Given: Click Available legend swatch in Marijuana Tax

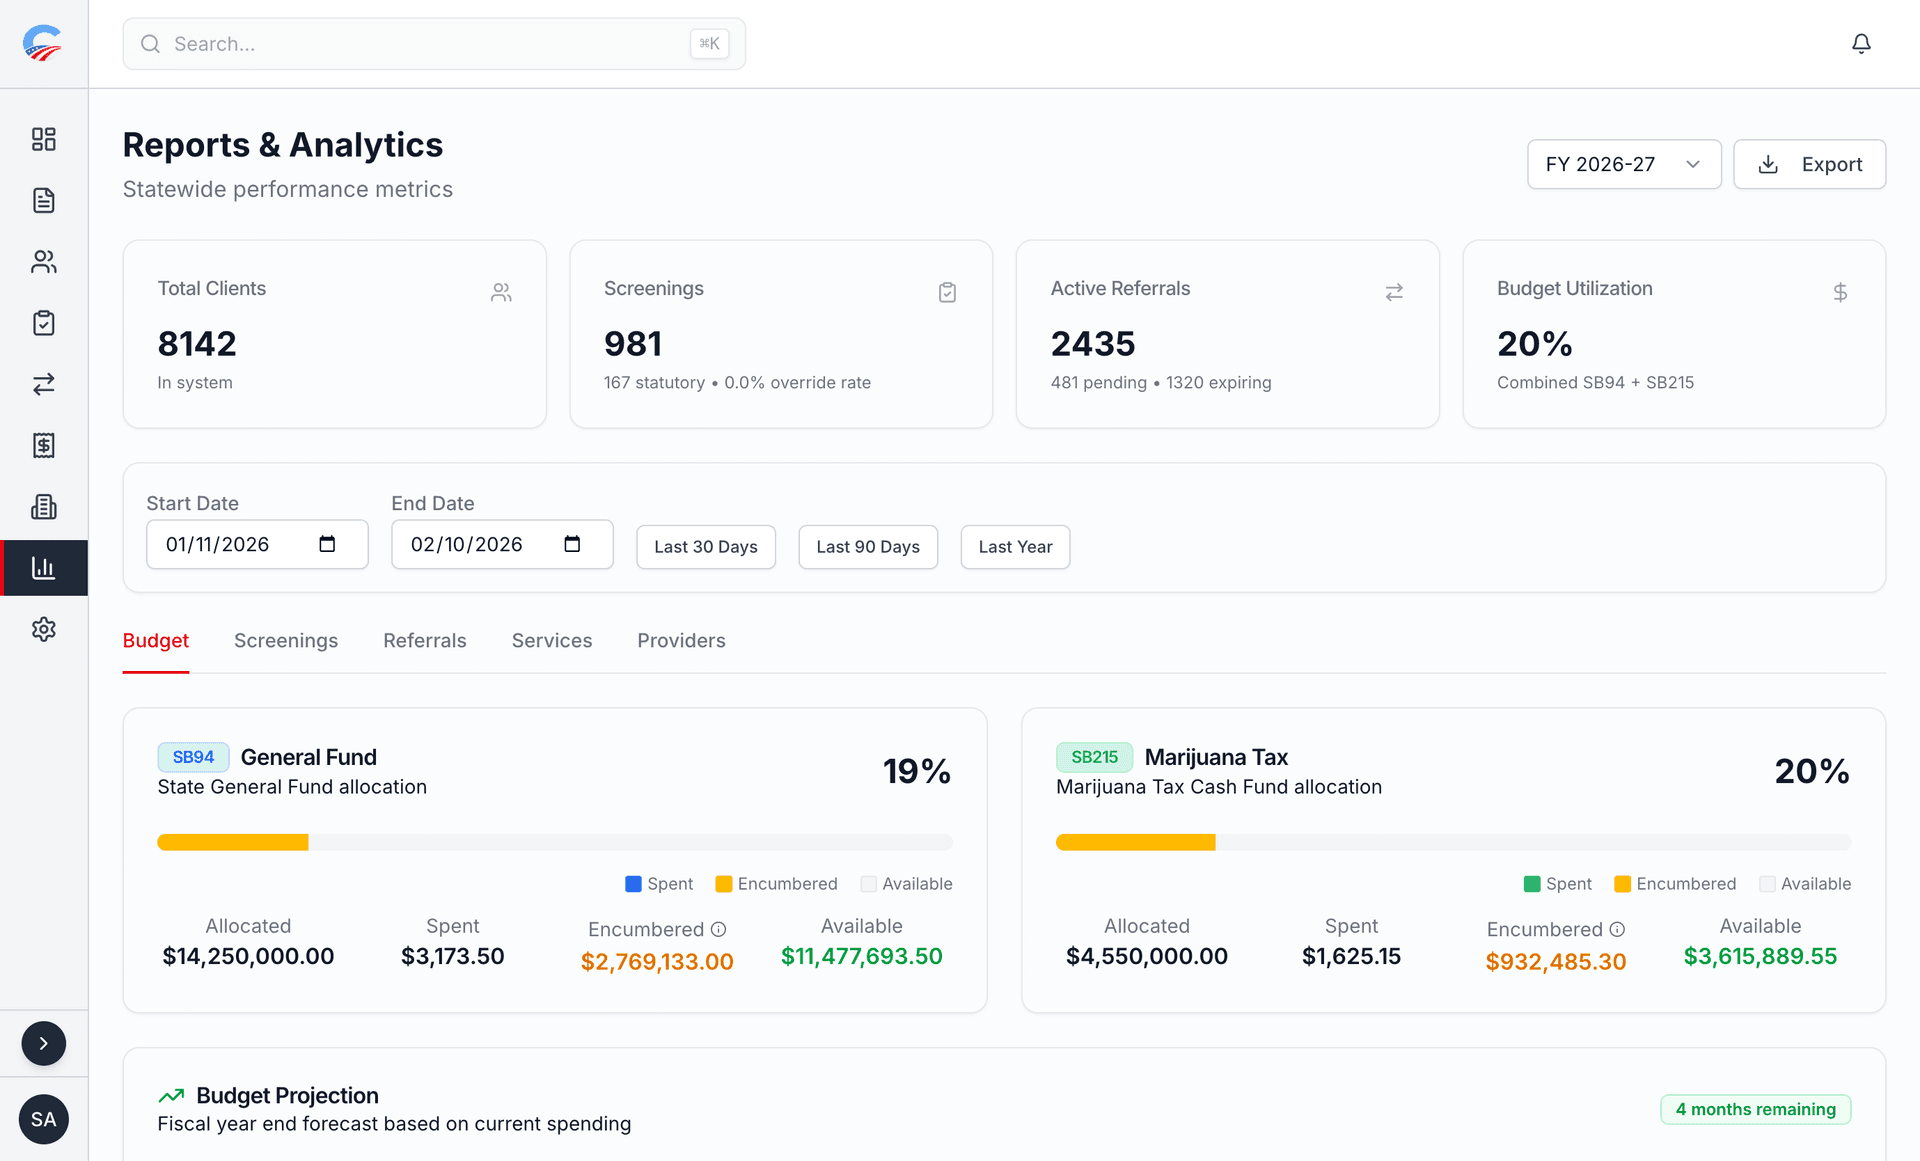Looking at the screenshot, I should click(x=1767, y=884).
